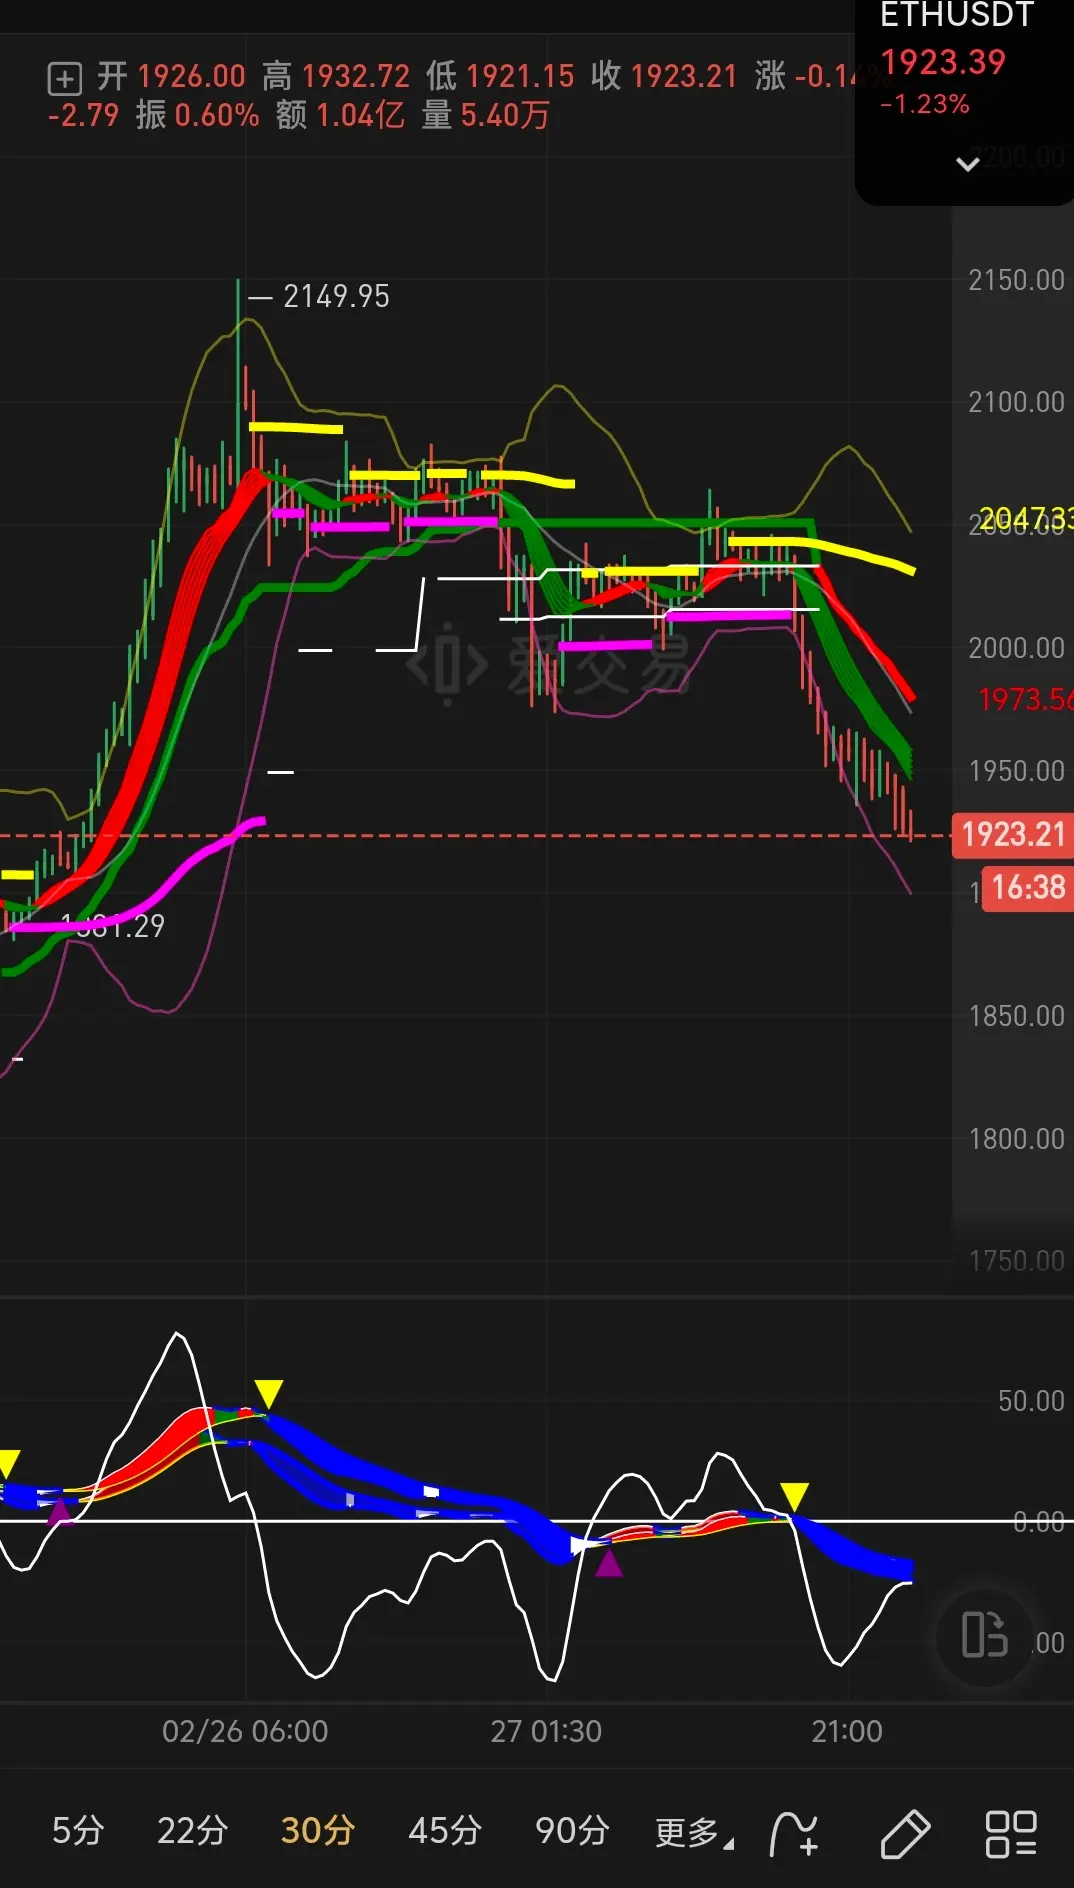This screenshot has width=1074, height=1888.
Task: Tap the 1923.21 current price tag
Action: [1012, 835]
